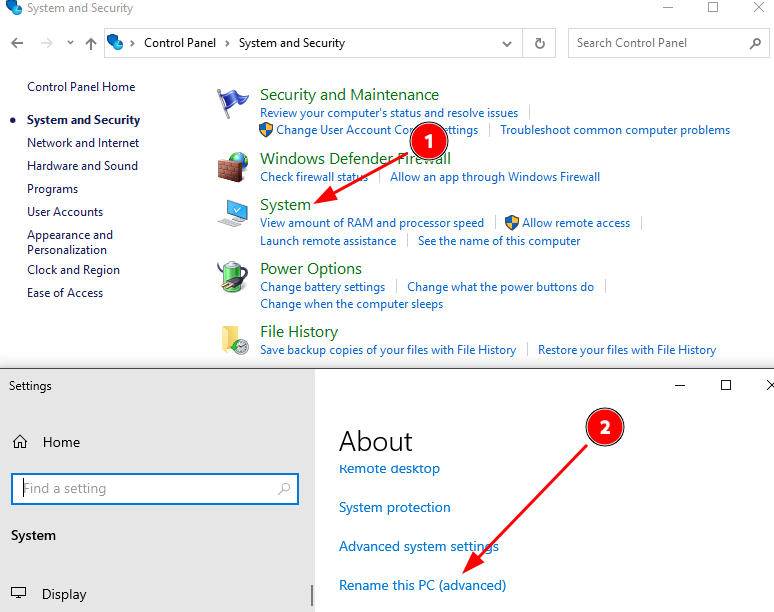Open File History heading
Image resolution: width=774 pixels, height=612 pixels.
299,332
